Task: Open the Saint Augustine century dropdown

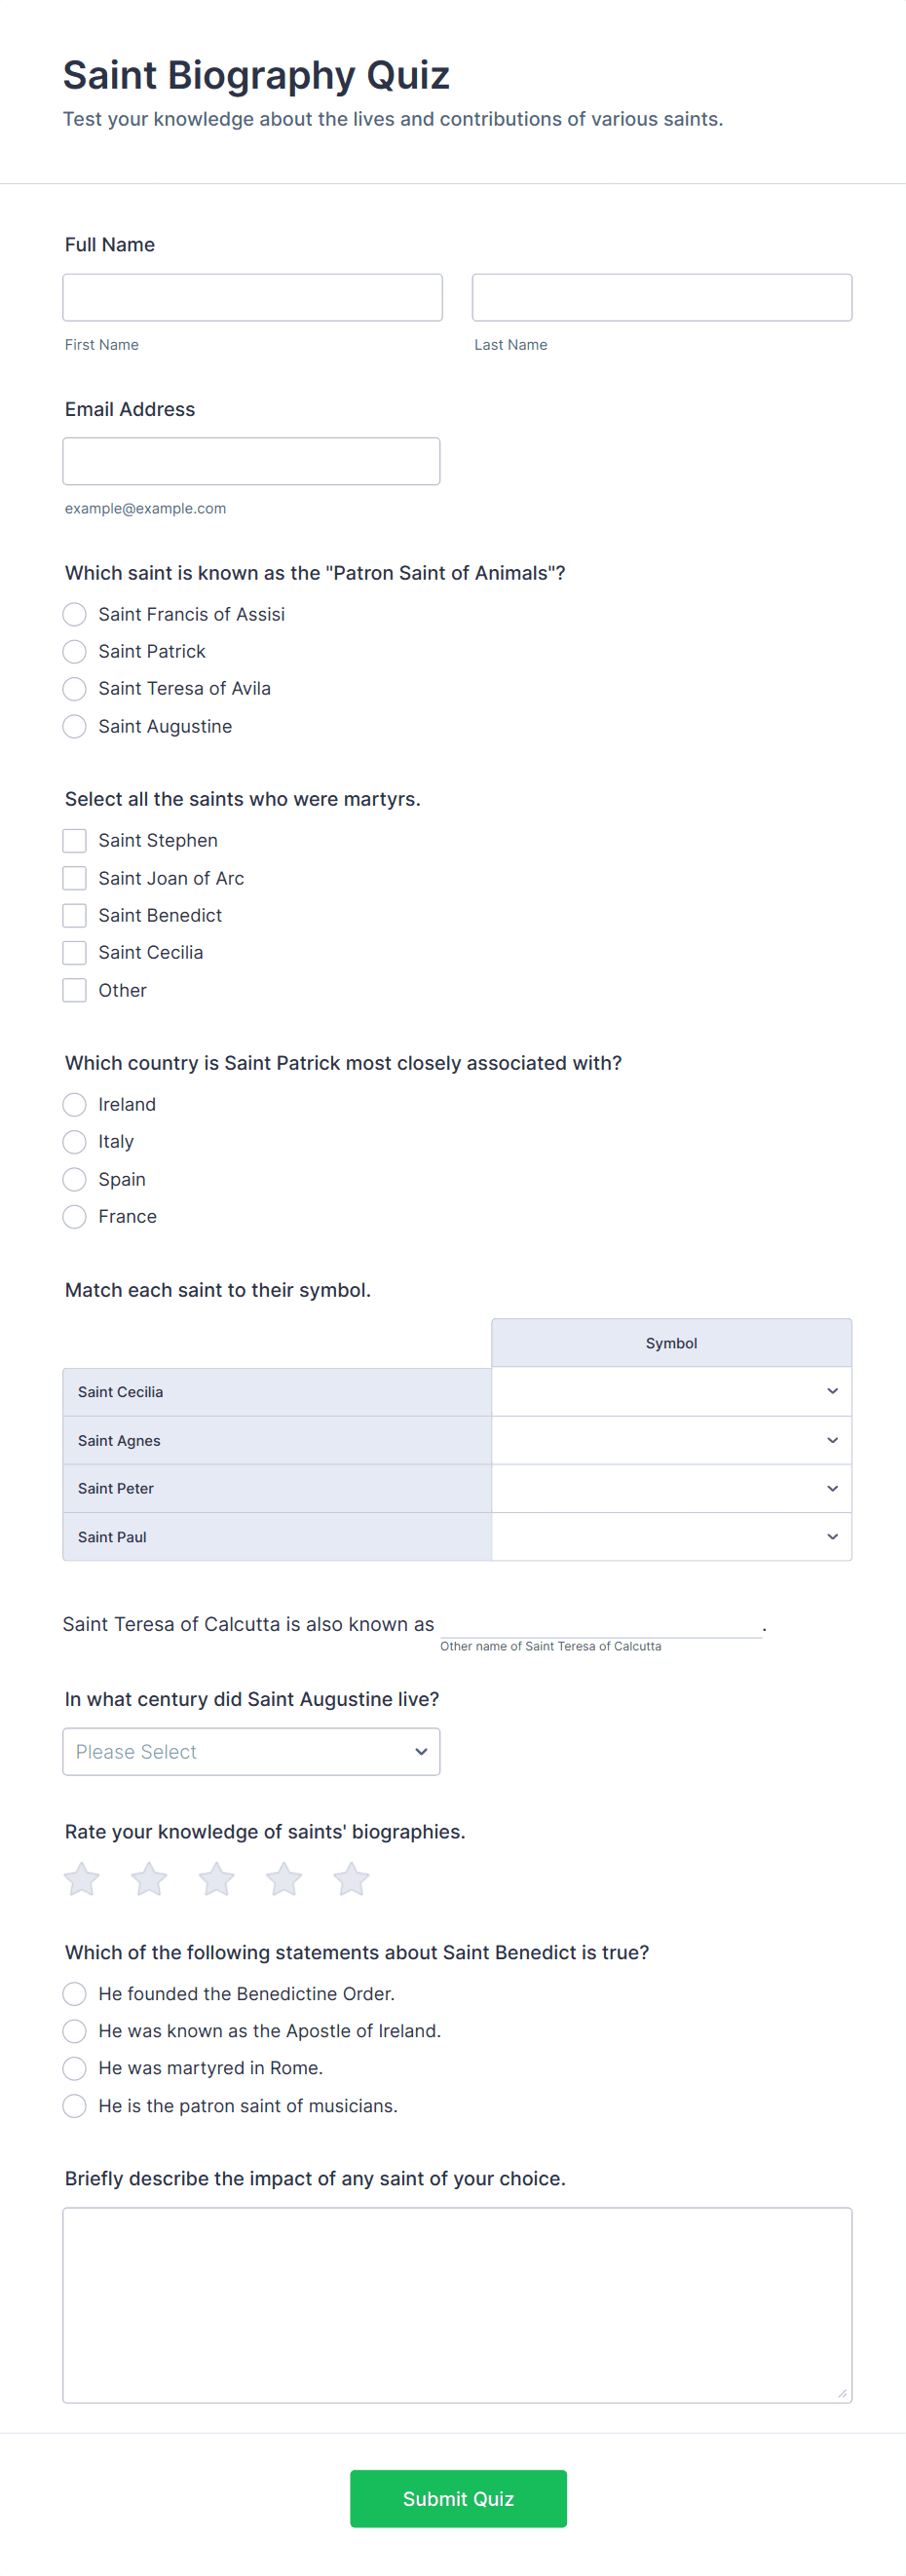Action: pos(251,1752)
